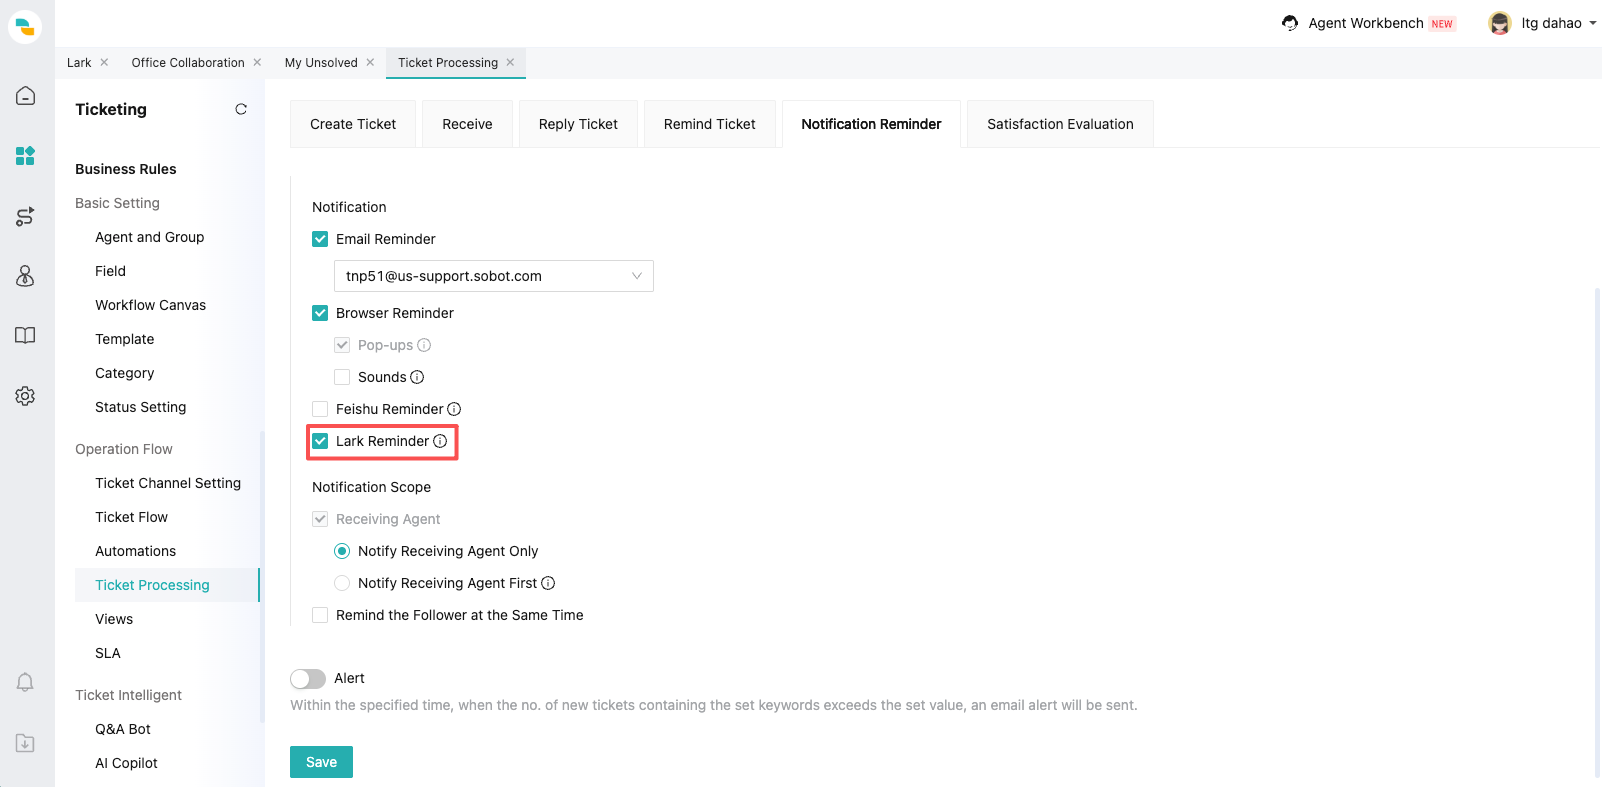Open the knowledge base book icon
Image resolution: width=1602 pixels, height=787 pixels.
tap(25, 336)
